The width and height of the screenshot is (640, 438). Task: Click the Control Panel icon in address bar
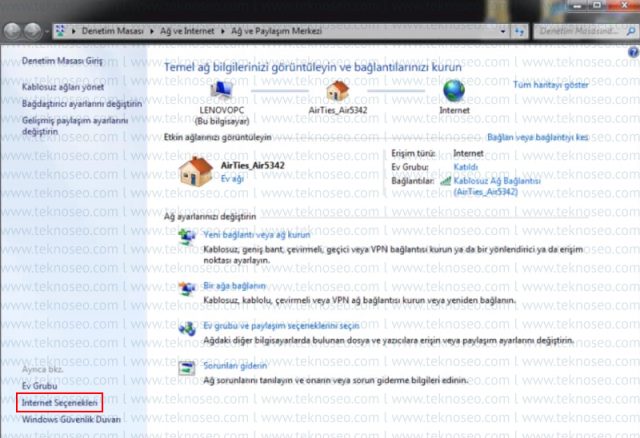tap(60, 31)
